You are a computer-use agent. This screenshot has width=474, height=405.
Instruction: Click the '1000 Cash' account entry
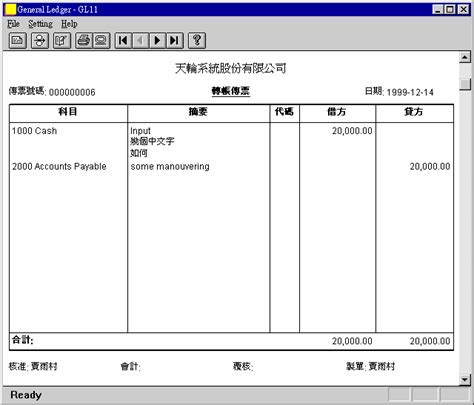(x=35, y=131)
